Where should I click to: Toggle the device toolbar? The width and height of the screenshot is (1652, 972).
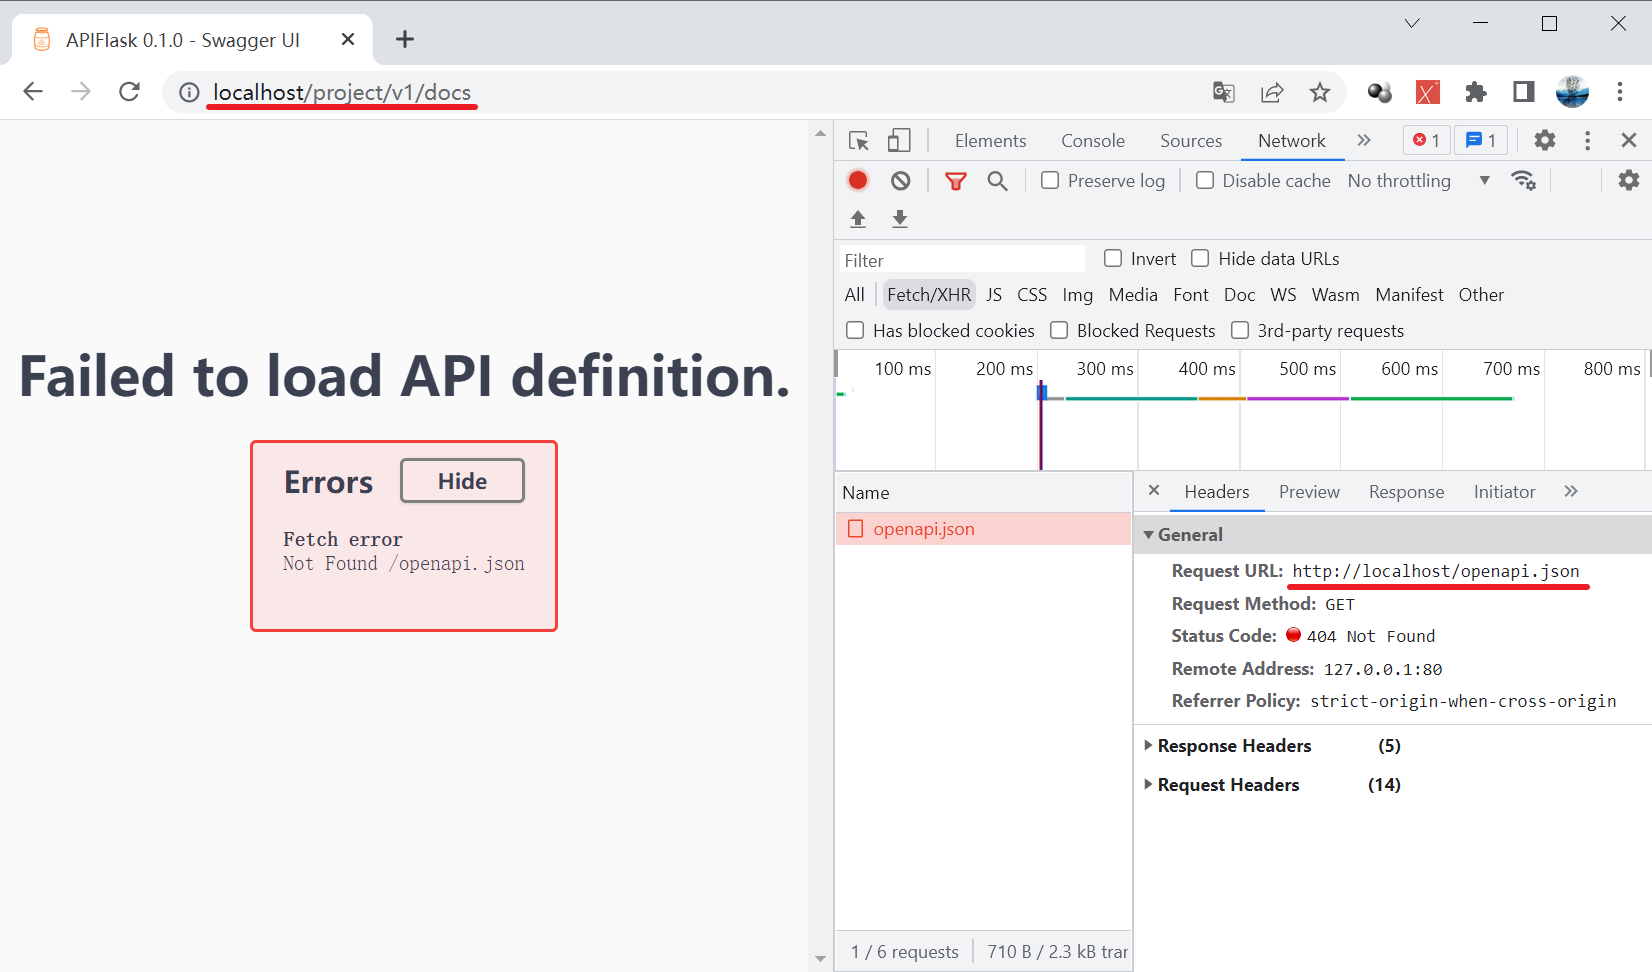point(898,140)
